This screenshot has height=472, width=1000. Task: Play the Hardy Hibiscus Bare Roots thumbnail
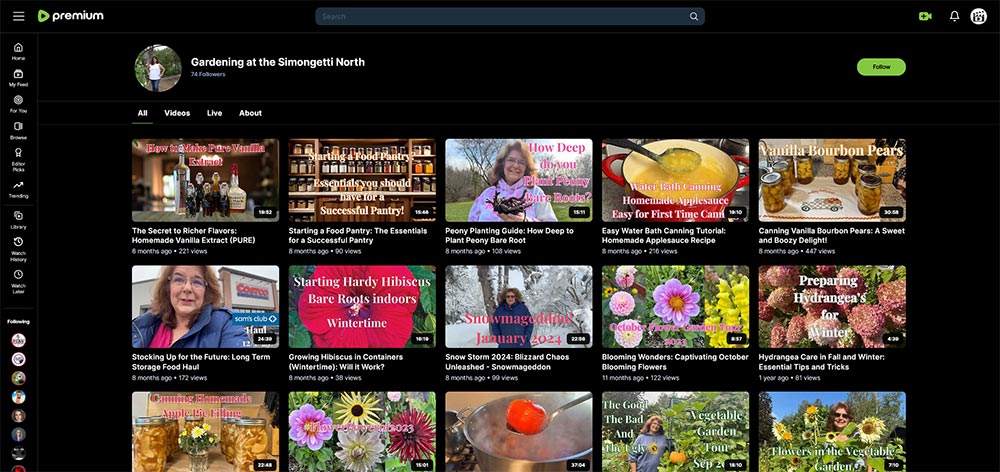coord(362,306)
